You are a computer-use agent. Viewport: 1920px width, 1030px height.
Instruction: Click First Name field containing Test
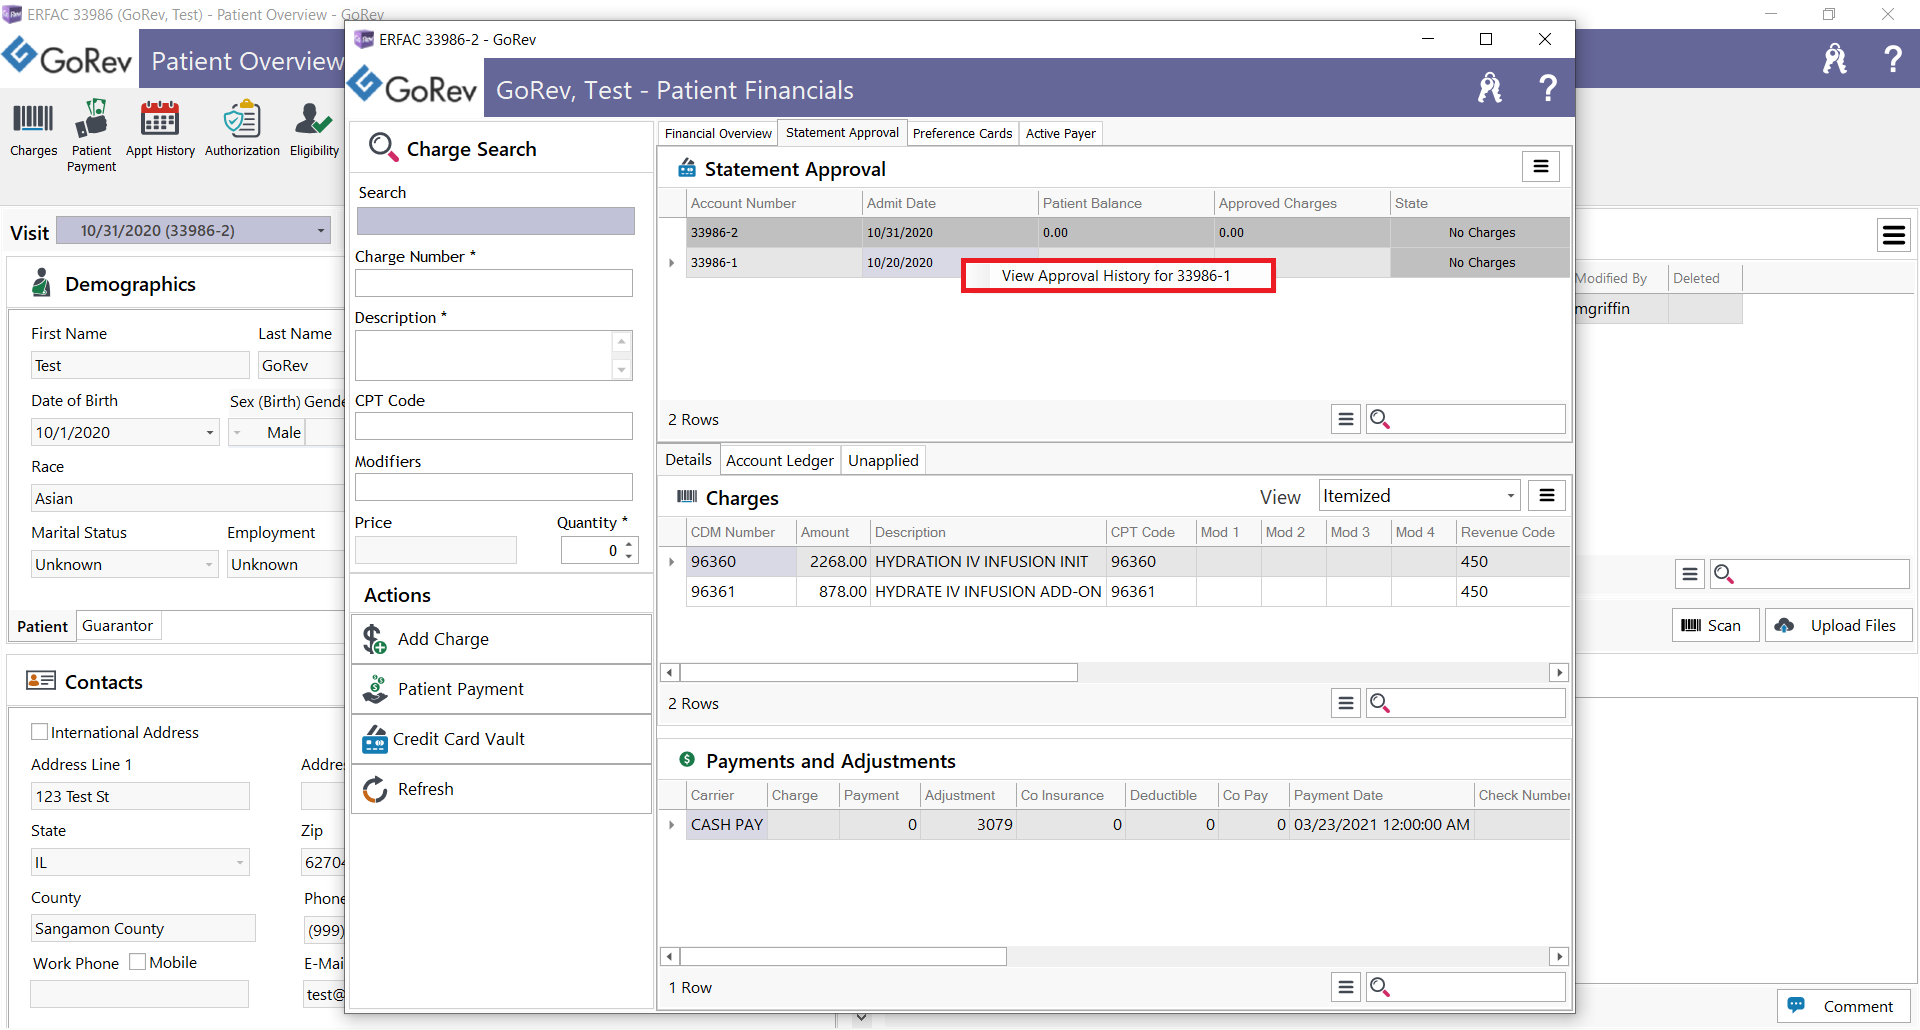140,366
